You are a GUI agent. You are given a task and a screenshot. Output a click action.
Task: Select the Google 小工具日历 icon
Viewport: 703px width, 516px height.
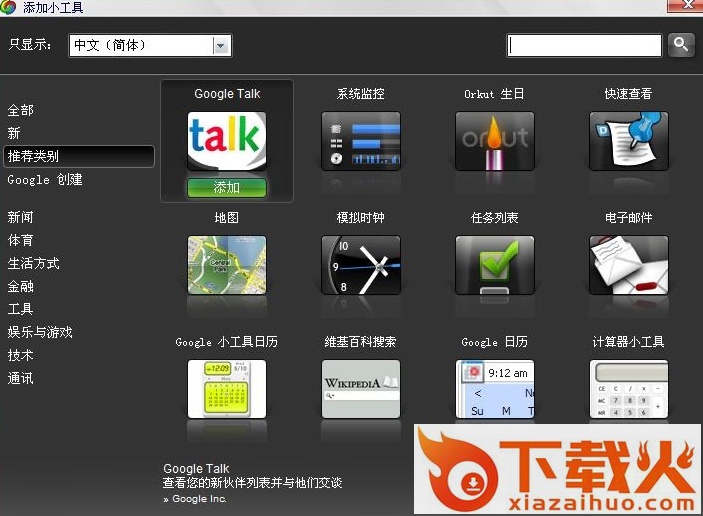pos(227,388)
